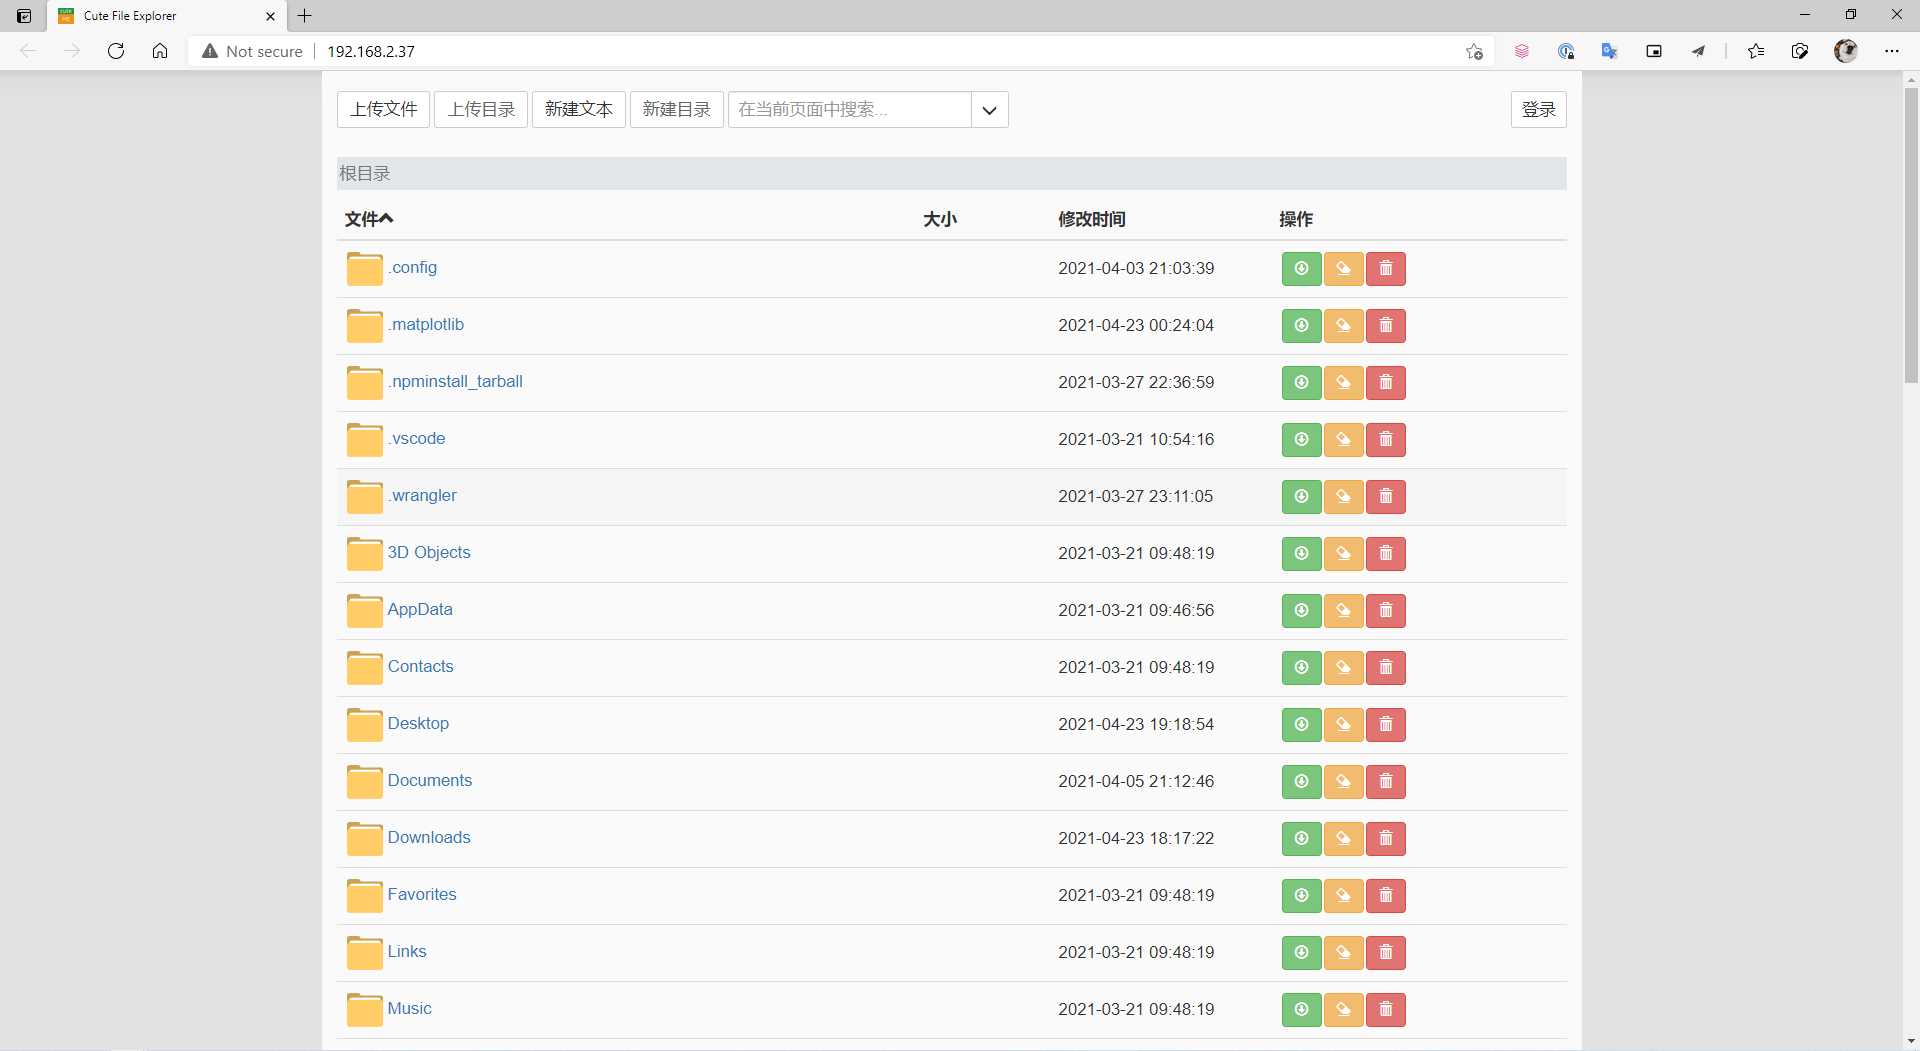Open the Contacts folder link
The width and height of the screenshot is (1920, 1051).
pos(421,667)
